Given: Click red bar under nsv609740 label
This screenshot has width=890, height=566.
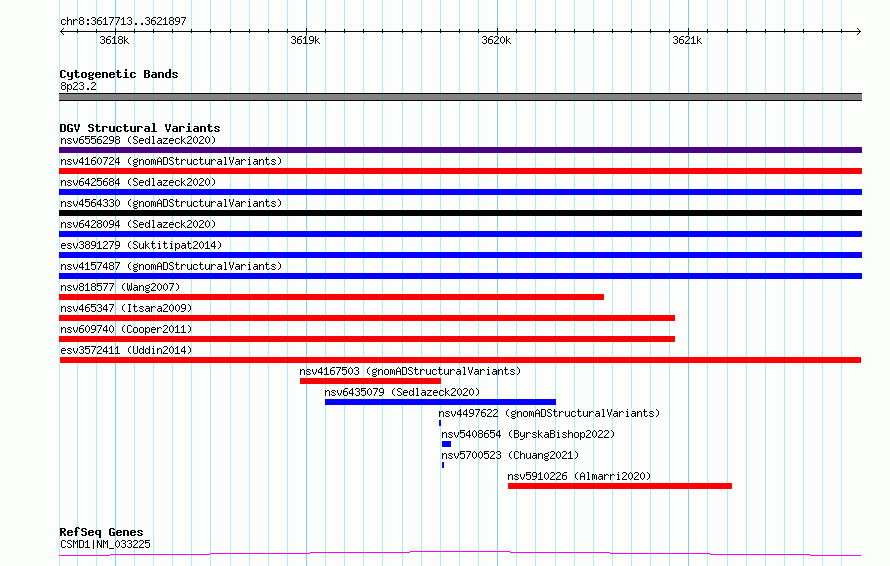Looking at the screenshot, I should [367, 339].
